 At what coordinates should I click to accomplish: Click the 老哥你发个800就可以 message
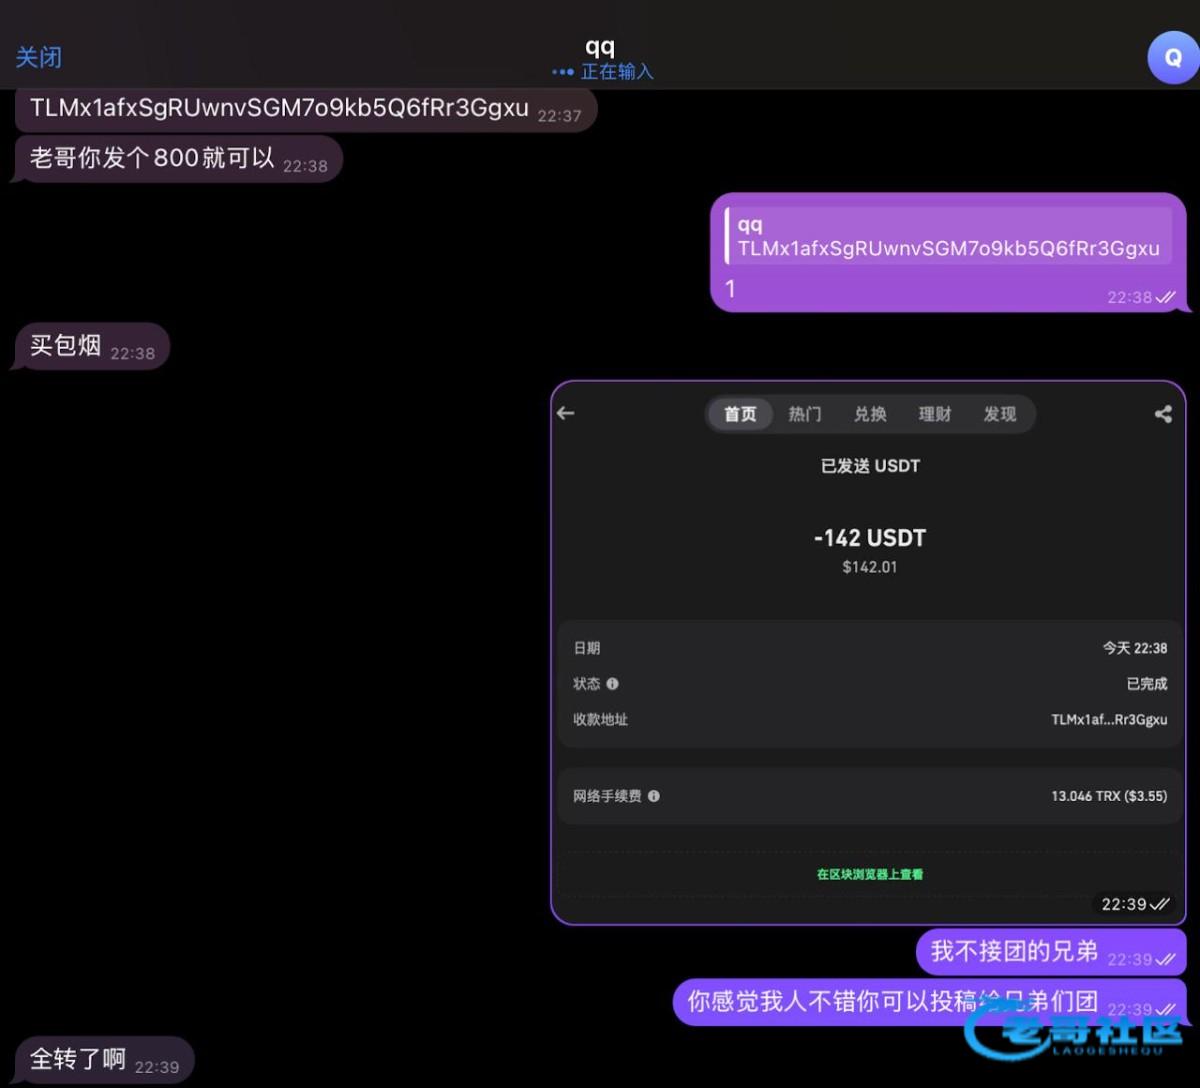(177, 159)
